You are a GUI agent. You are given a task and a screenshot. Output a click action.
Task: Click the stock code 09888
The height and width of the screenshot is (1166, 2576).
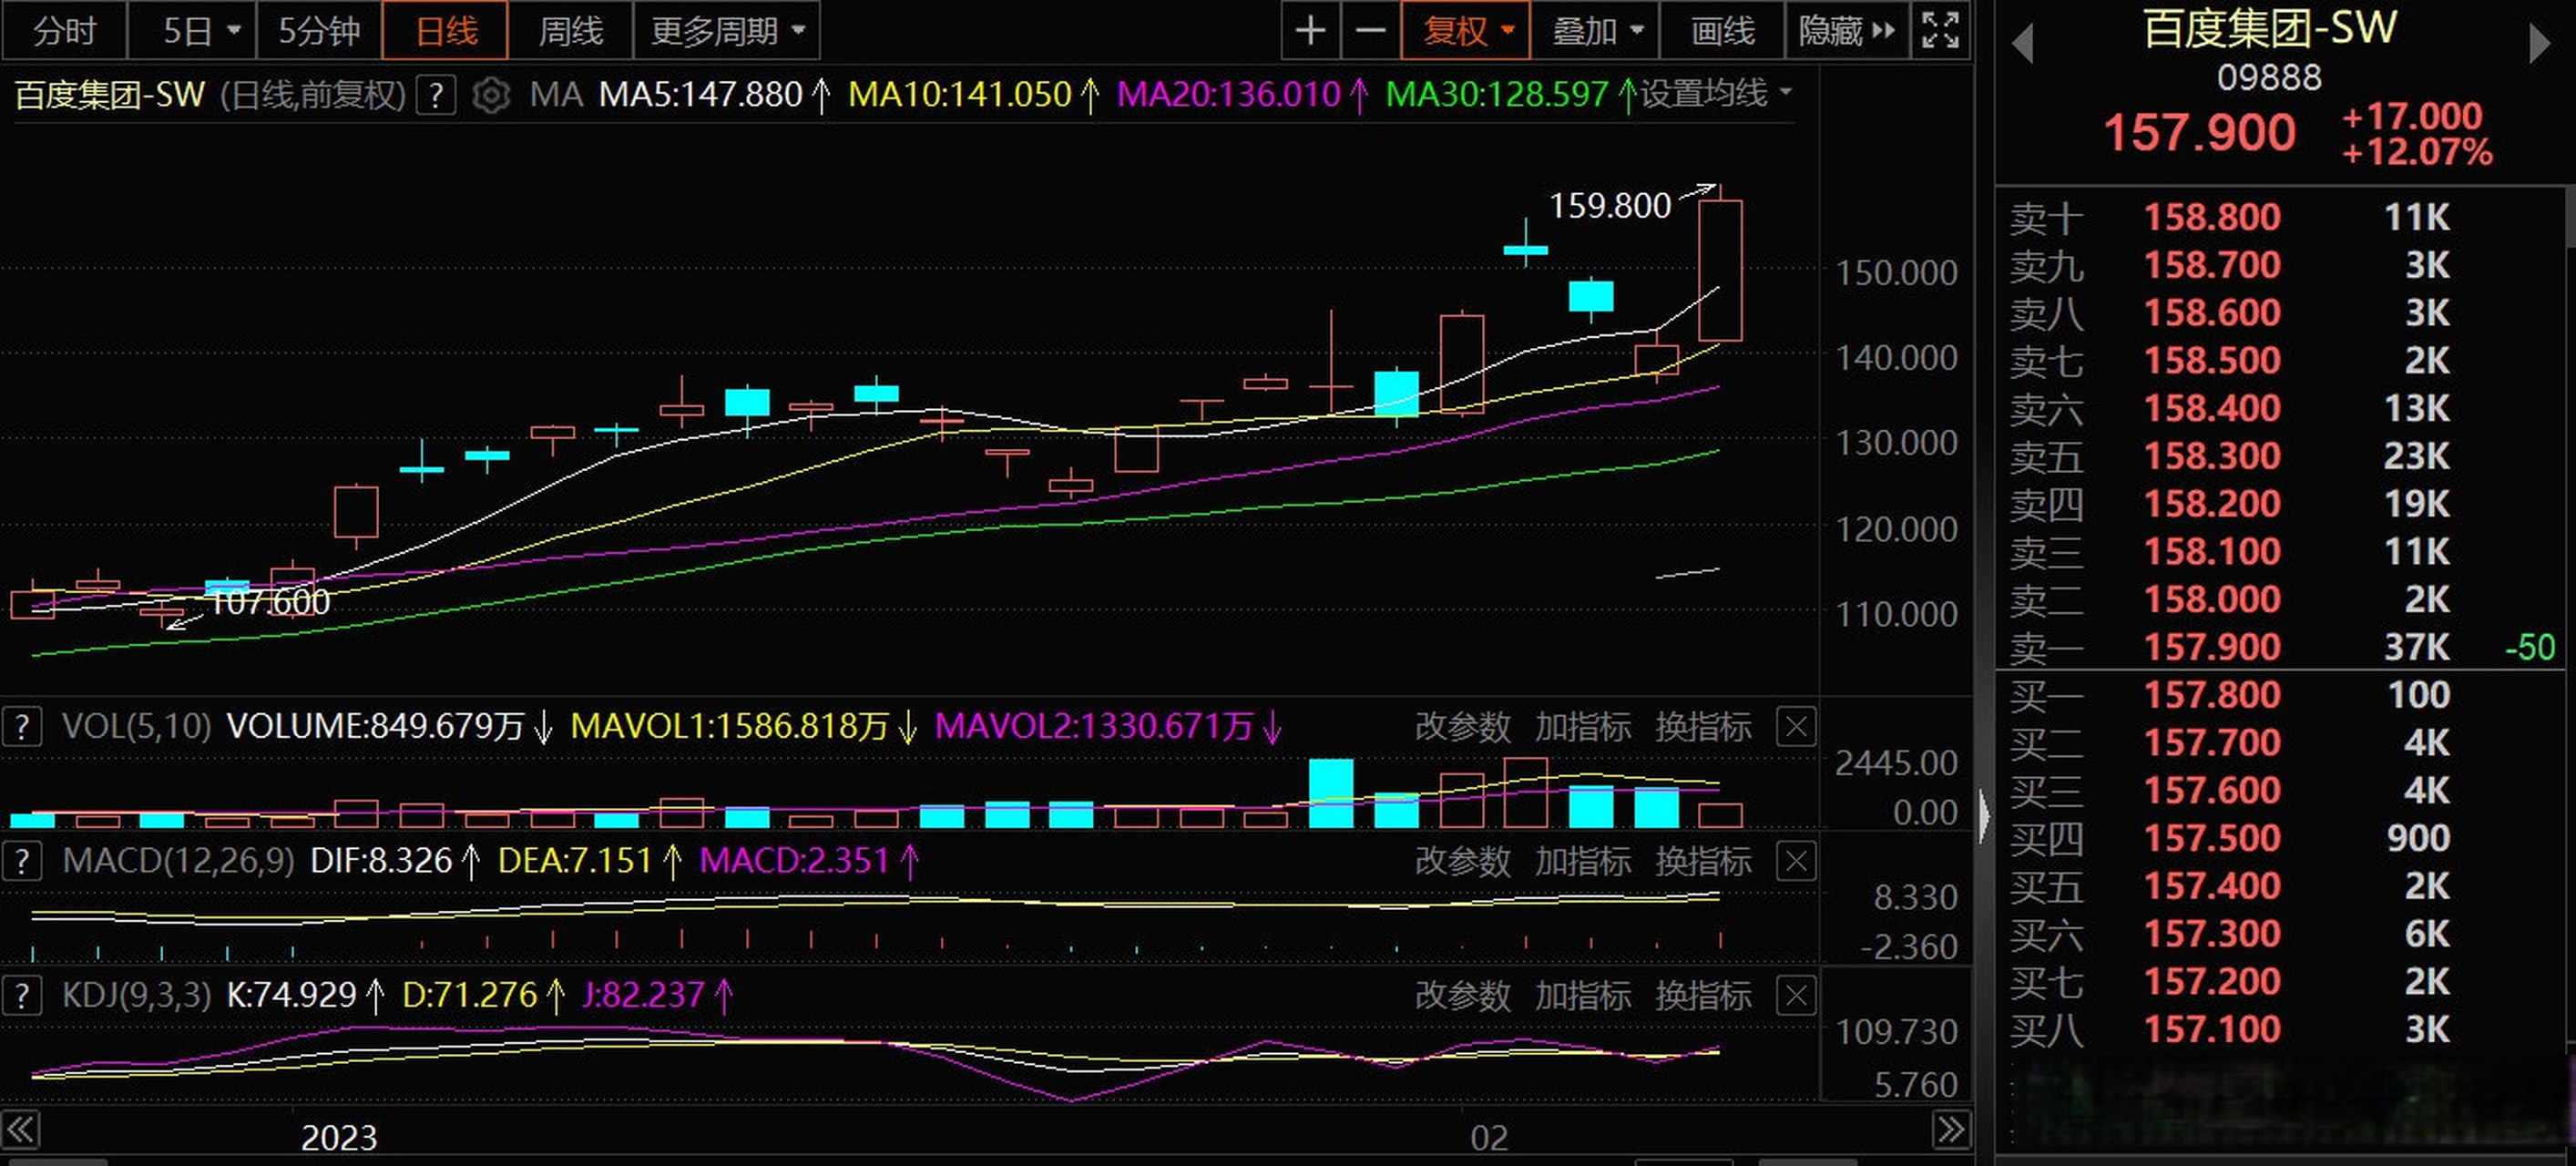(x=2269, y=77)
